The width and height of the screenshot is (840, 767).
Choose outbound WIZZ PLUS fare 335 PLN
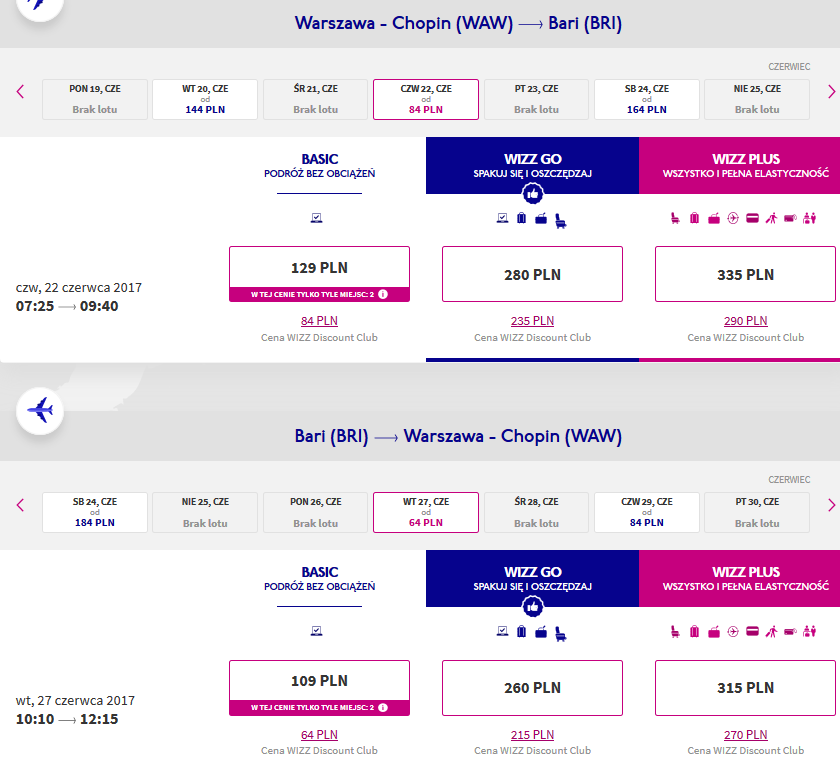tap(745, 274)
